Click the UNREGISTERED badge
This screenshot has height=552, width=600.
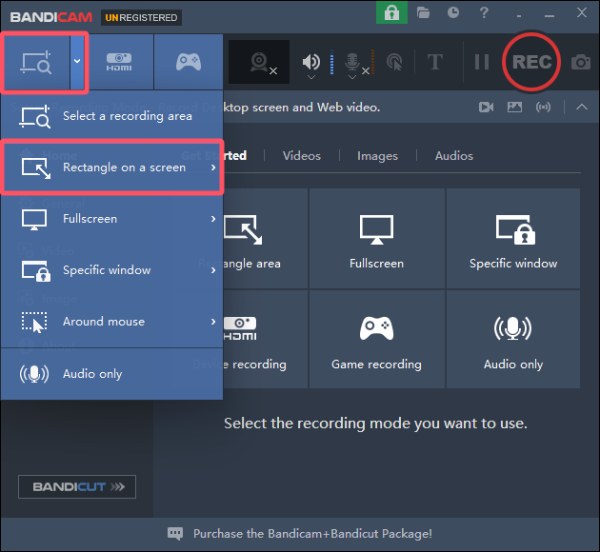click(141, 18)
